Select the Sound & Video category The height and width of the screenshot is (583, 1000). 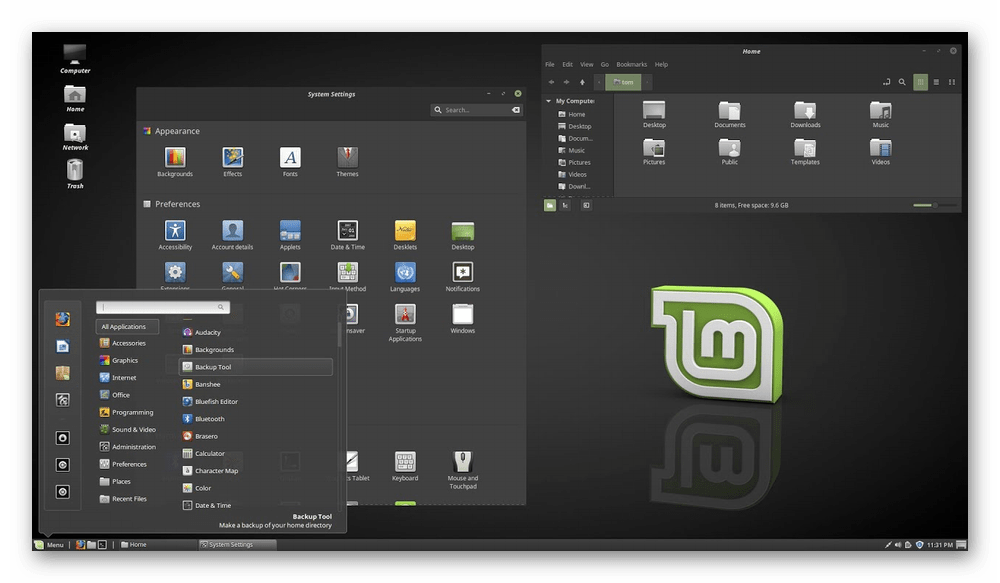[128, 429]
